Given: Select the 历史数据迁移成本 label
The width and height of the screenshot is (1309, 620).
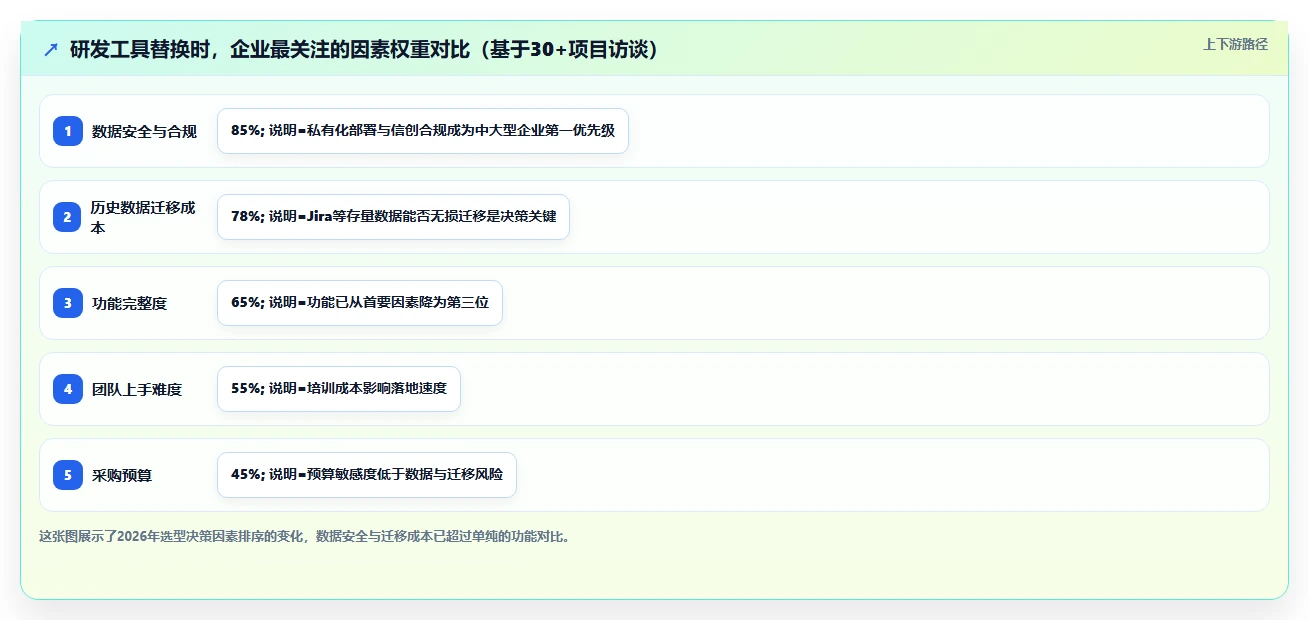Looking at the screenshot, I should (x=144, y=217).
